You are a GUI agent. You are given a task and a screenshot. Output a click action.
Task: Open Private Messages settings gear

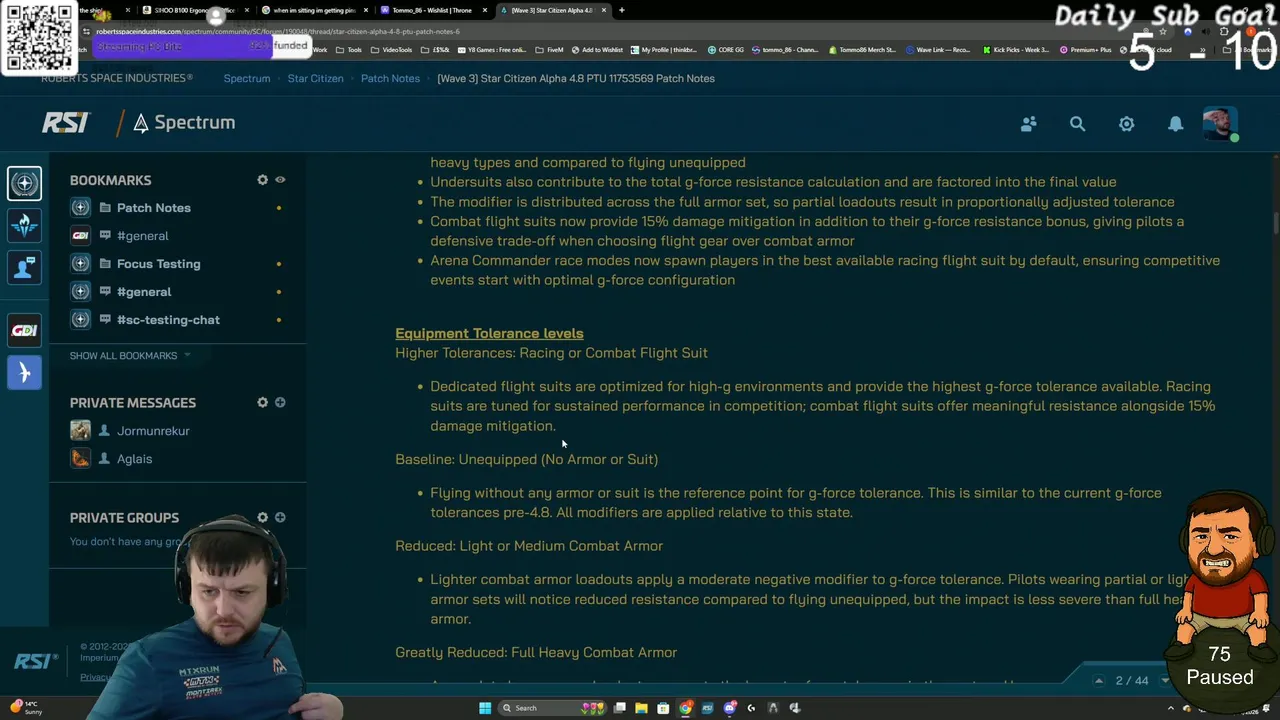[x=262, y=402]
